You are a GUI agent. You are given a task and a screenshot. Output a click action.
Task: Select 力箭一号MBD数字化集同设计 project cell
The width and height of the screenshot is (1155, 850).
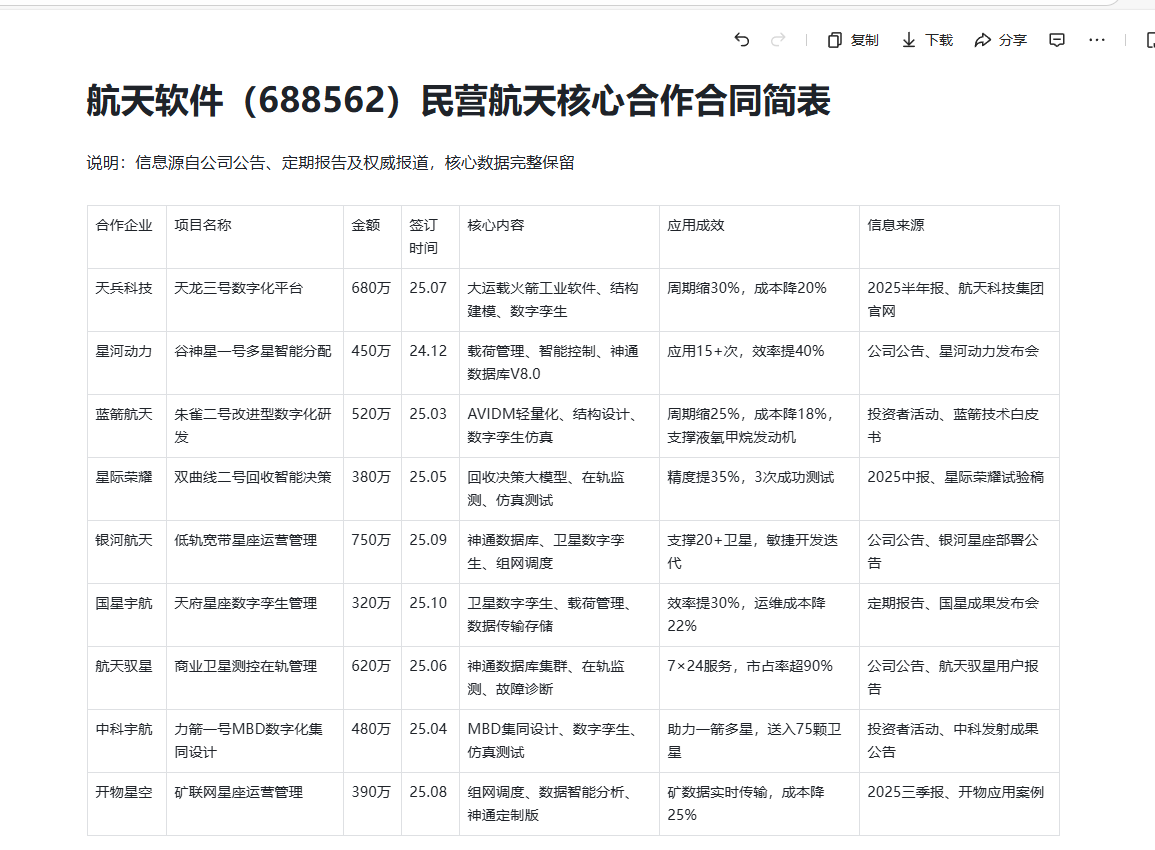[255, 740]
